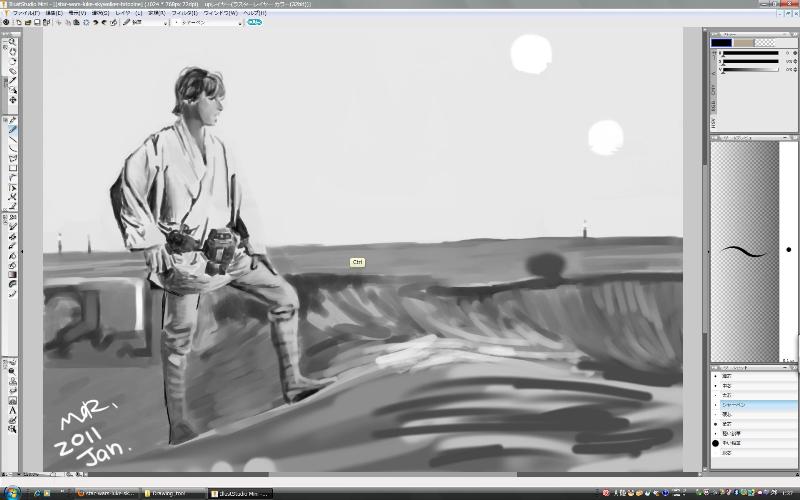
Task: Click the canvas vertical scrollbar
Action: point(704,250)
